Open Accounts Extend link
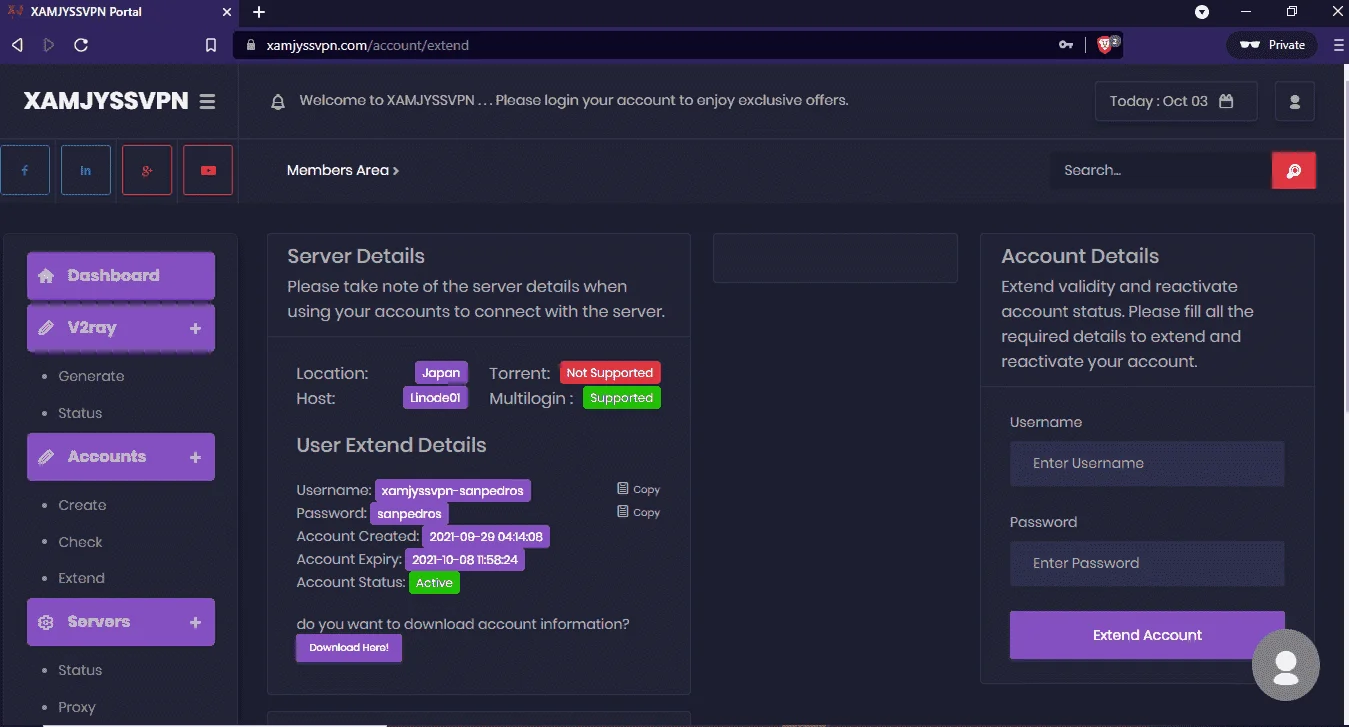The width and height of the screenshot is (1349, 727). [x=81, y=578]
